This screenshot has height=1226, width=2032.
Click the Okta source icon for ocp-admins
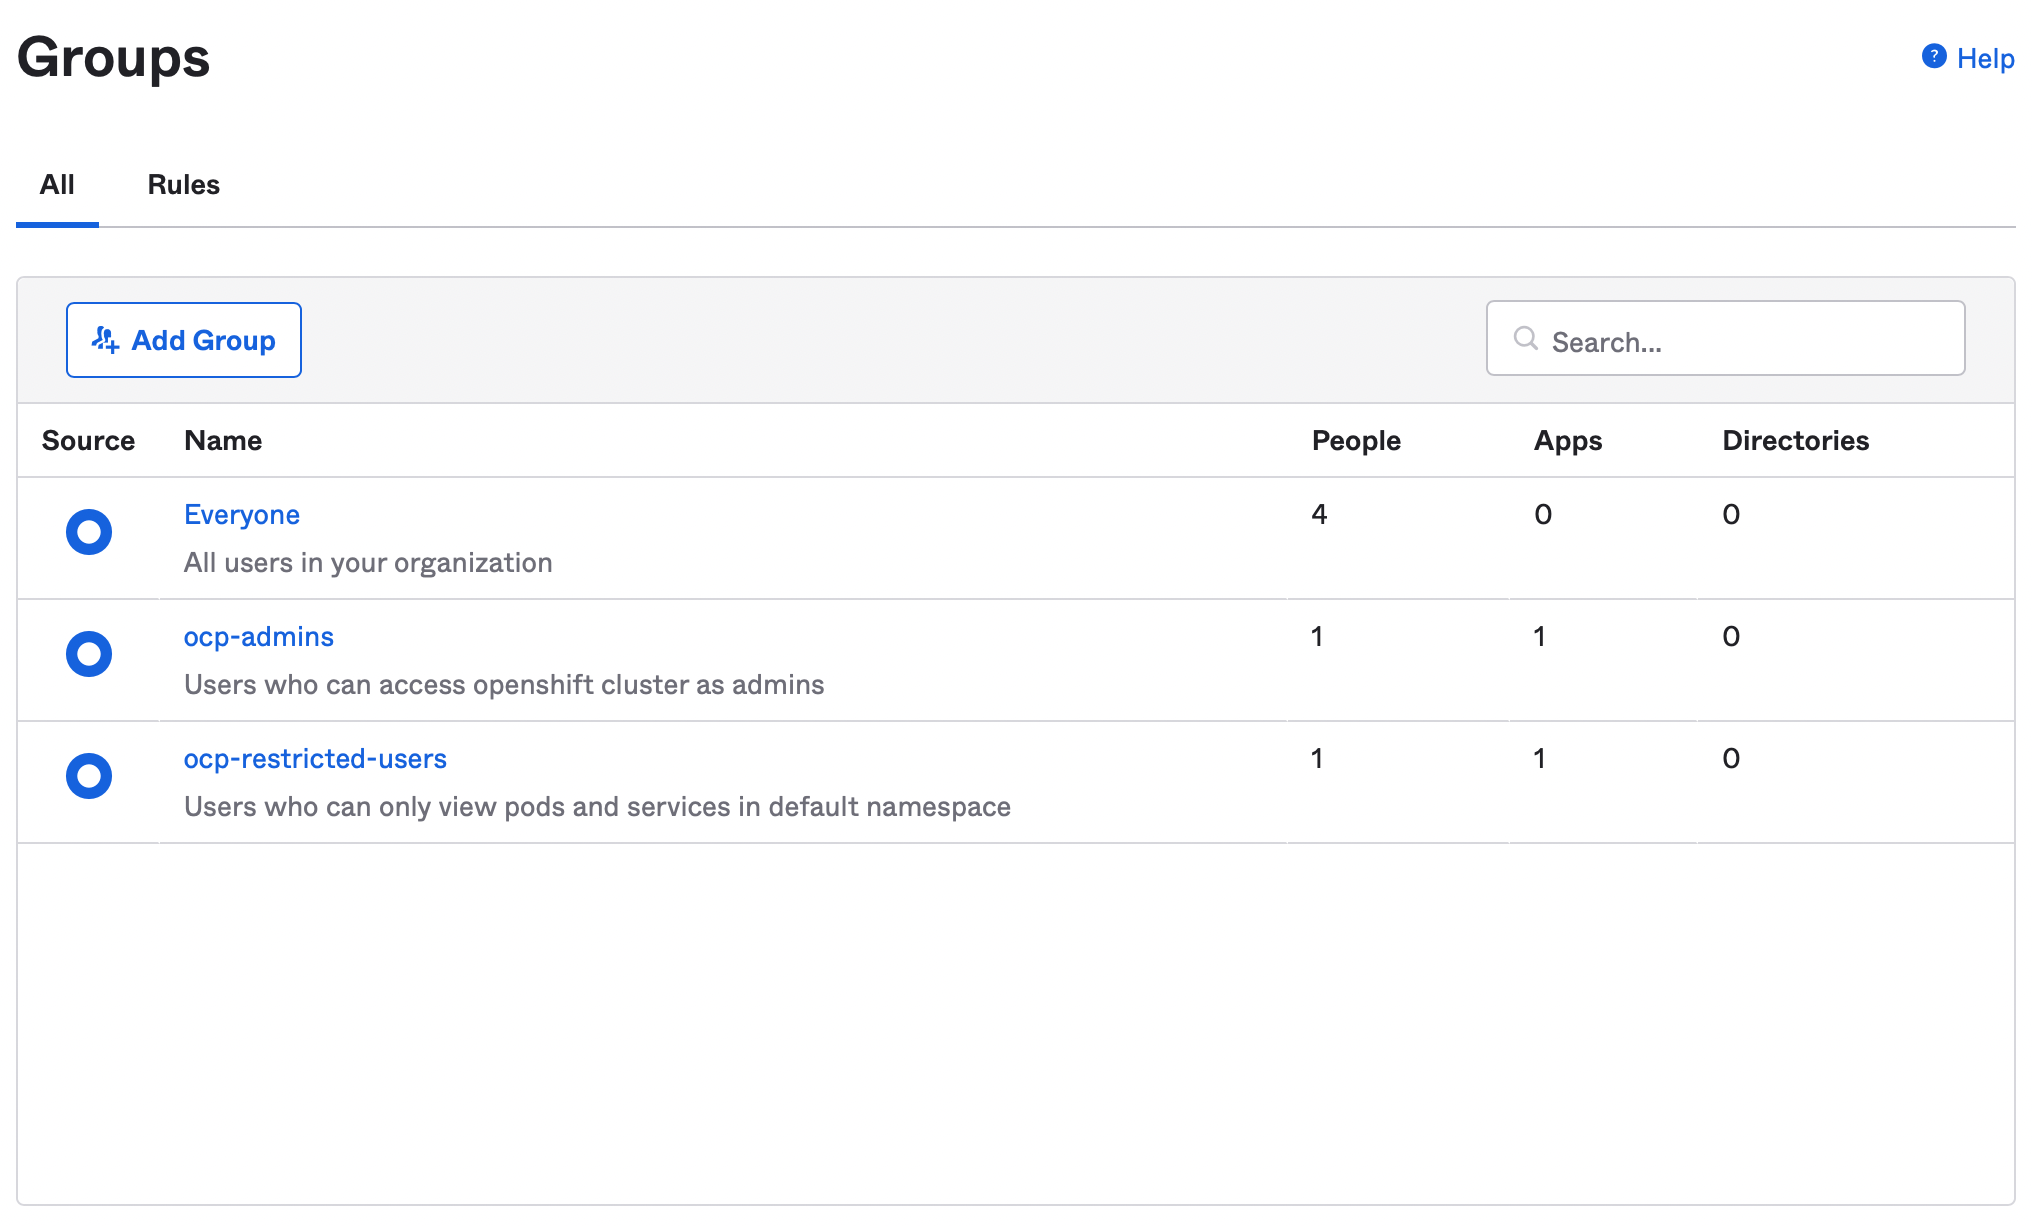pos(89,654)
